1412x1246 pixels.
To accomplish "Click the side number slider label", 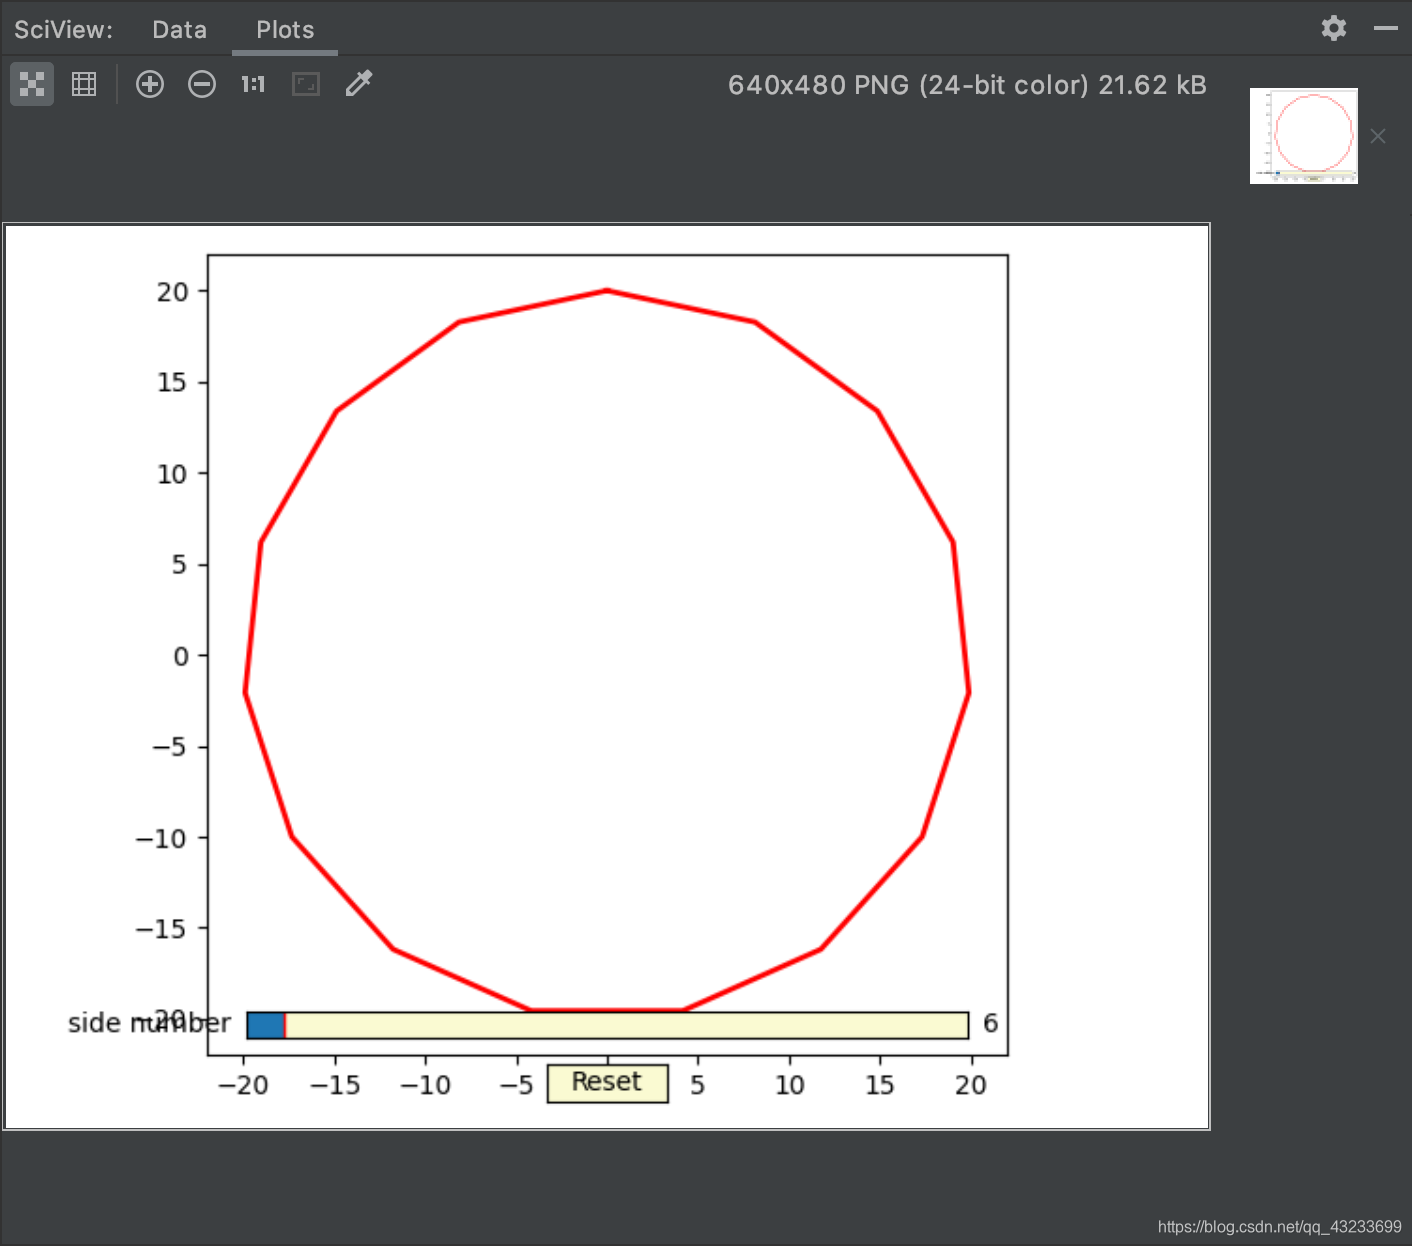I will (149, 1023).
